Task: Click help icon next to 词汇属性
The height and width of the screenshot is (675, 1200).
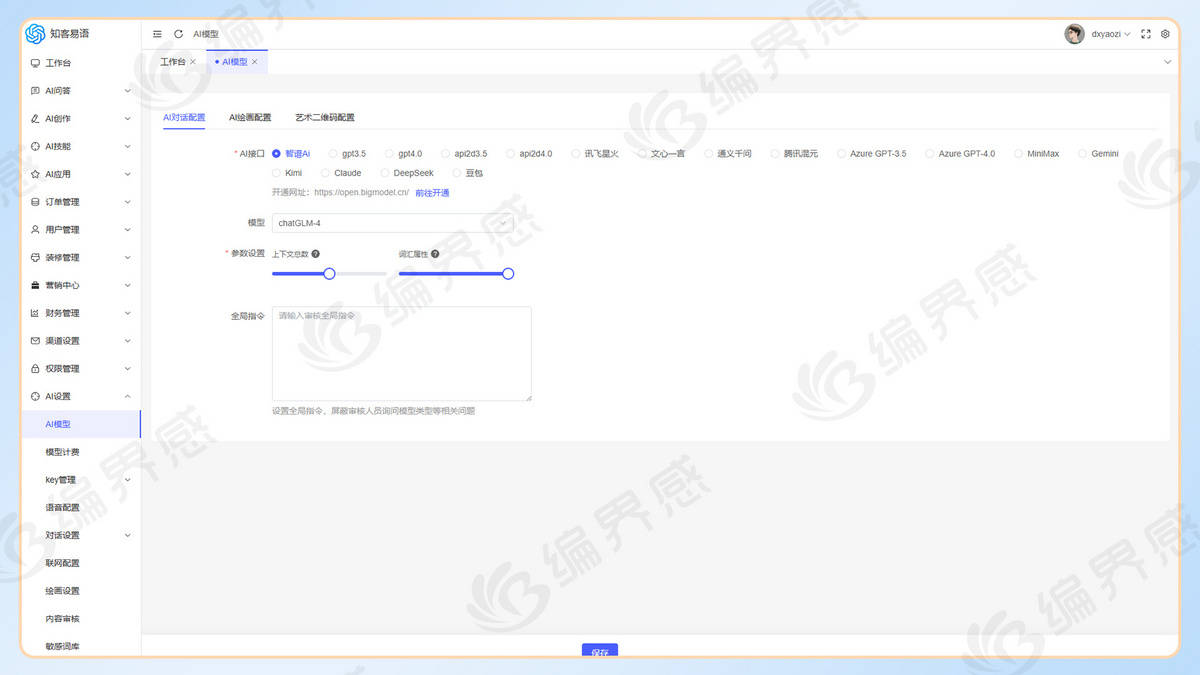Action: (435, 254)
